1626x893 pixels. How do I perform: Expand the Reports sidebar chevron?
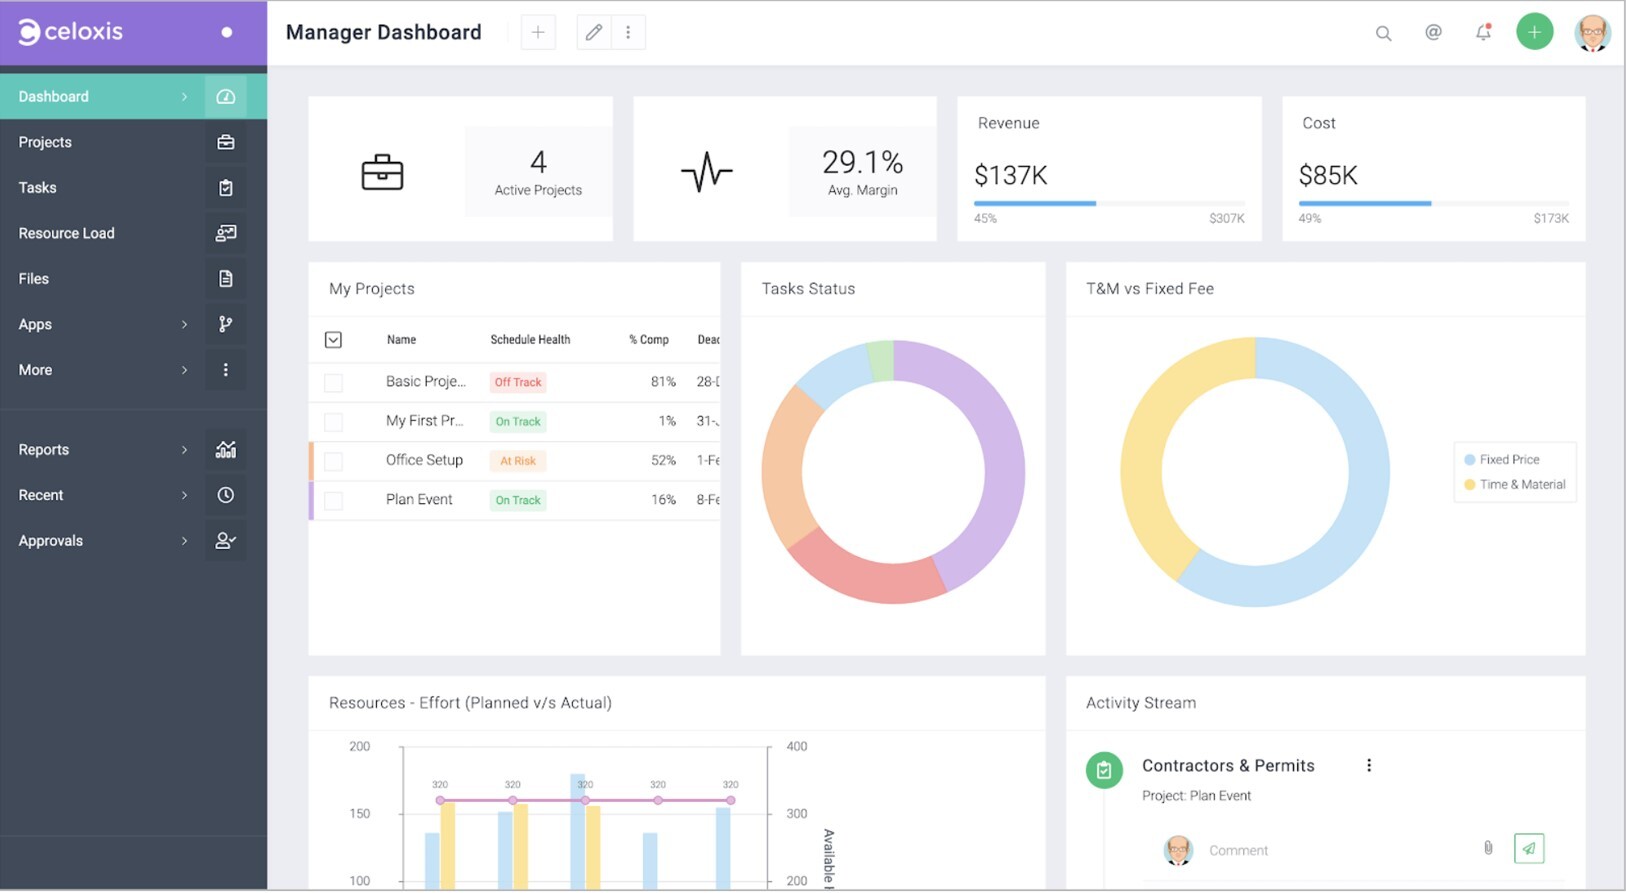184,450
